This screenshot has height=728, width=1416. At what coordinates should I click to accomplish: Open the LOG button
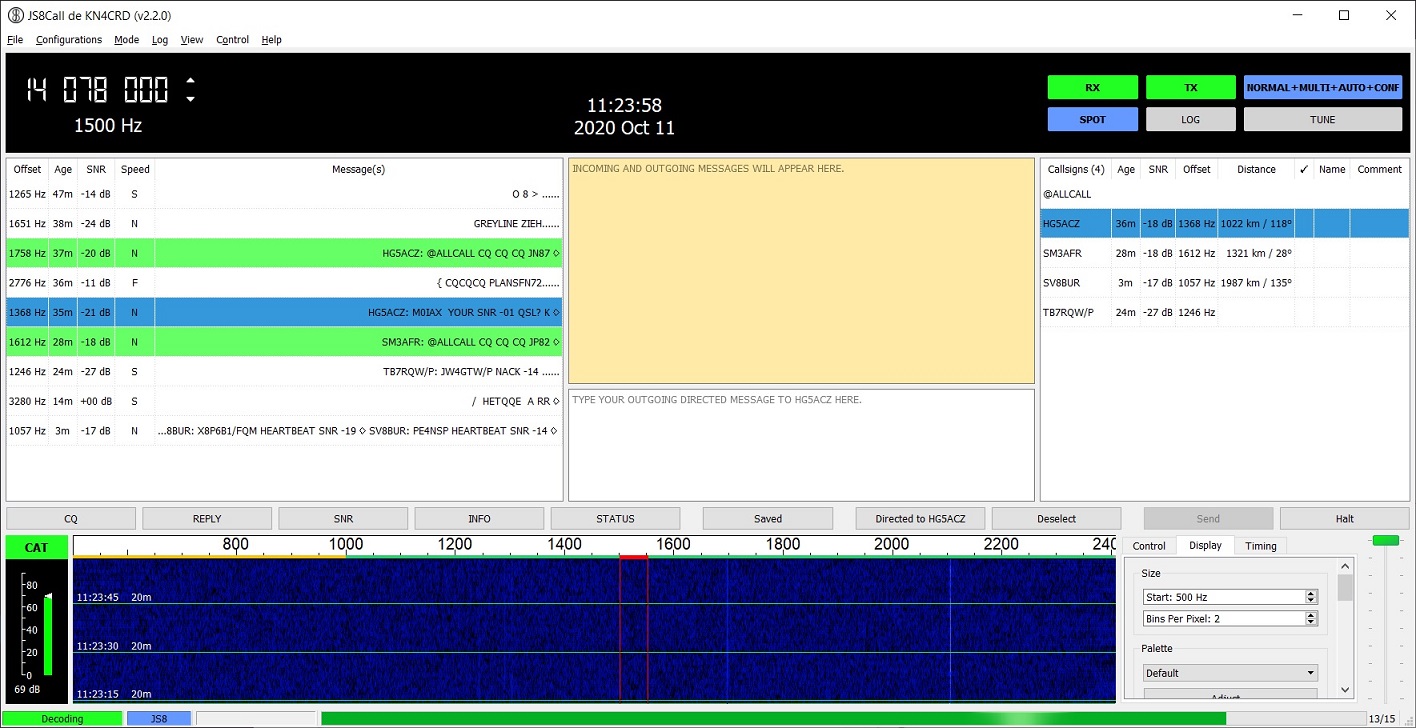(x=1190, y=119)
